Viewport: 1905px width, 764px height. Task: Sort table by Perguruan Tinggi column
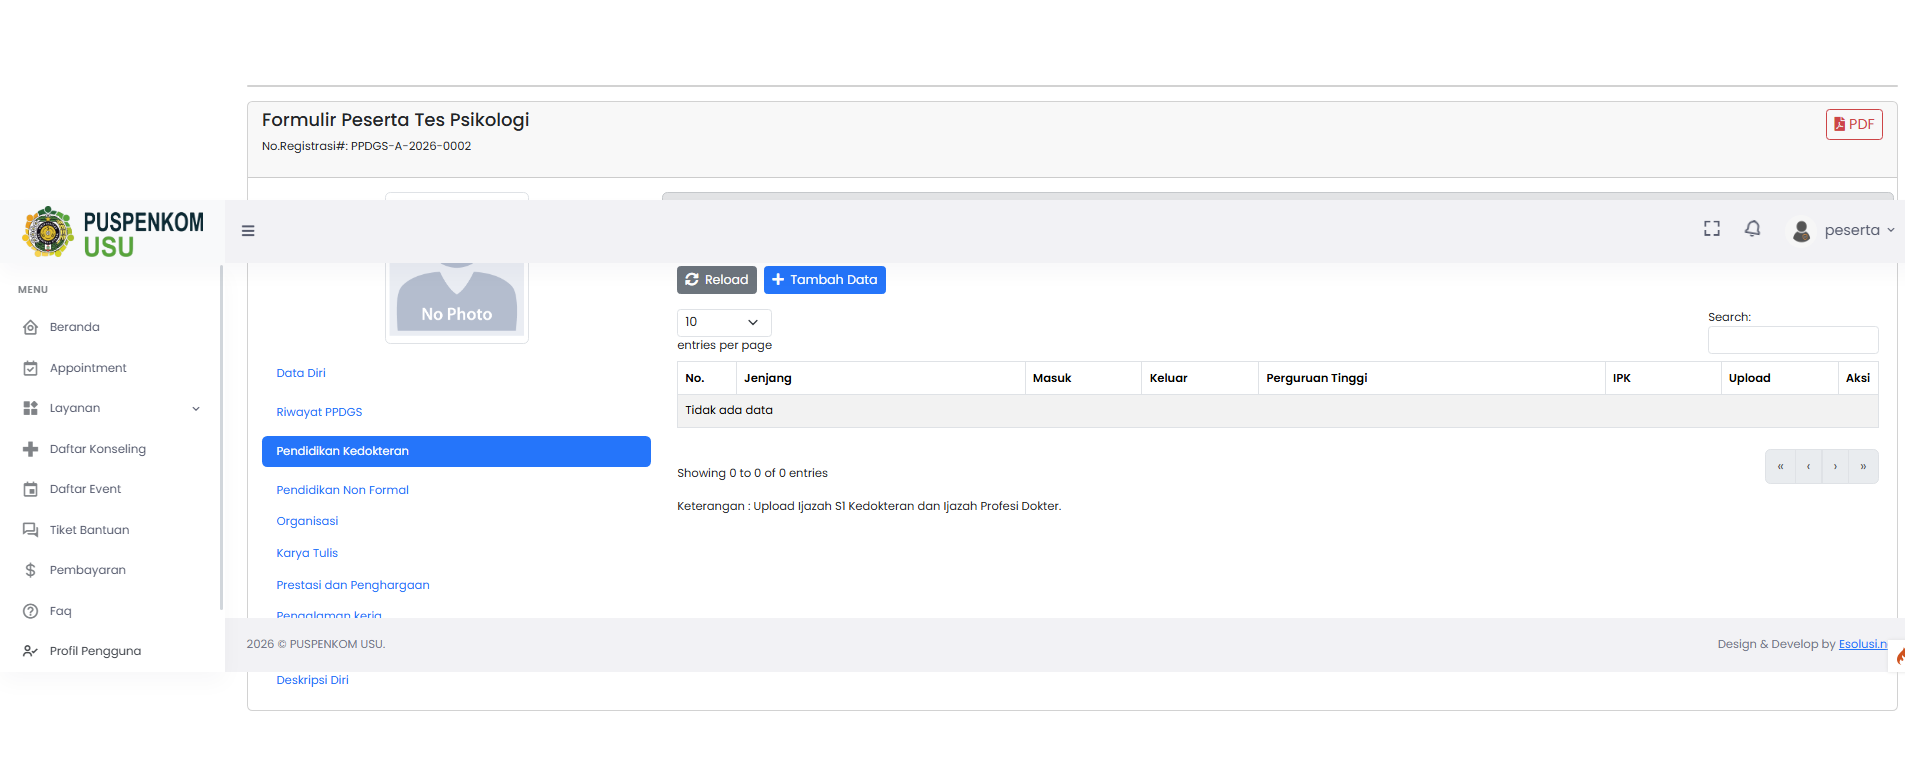point(1431,378)
